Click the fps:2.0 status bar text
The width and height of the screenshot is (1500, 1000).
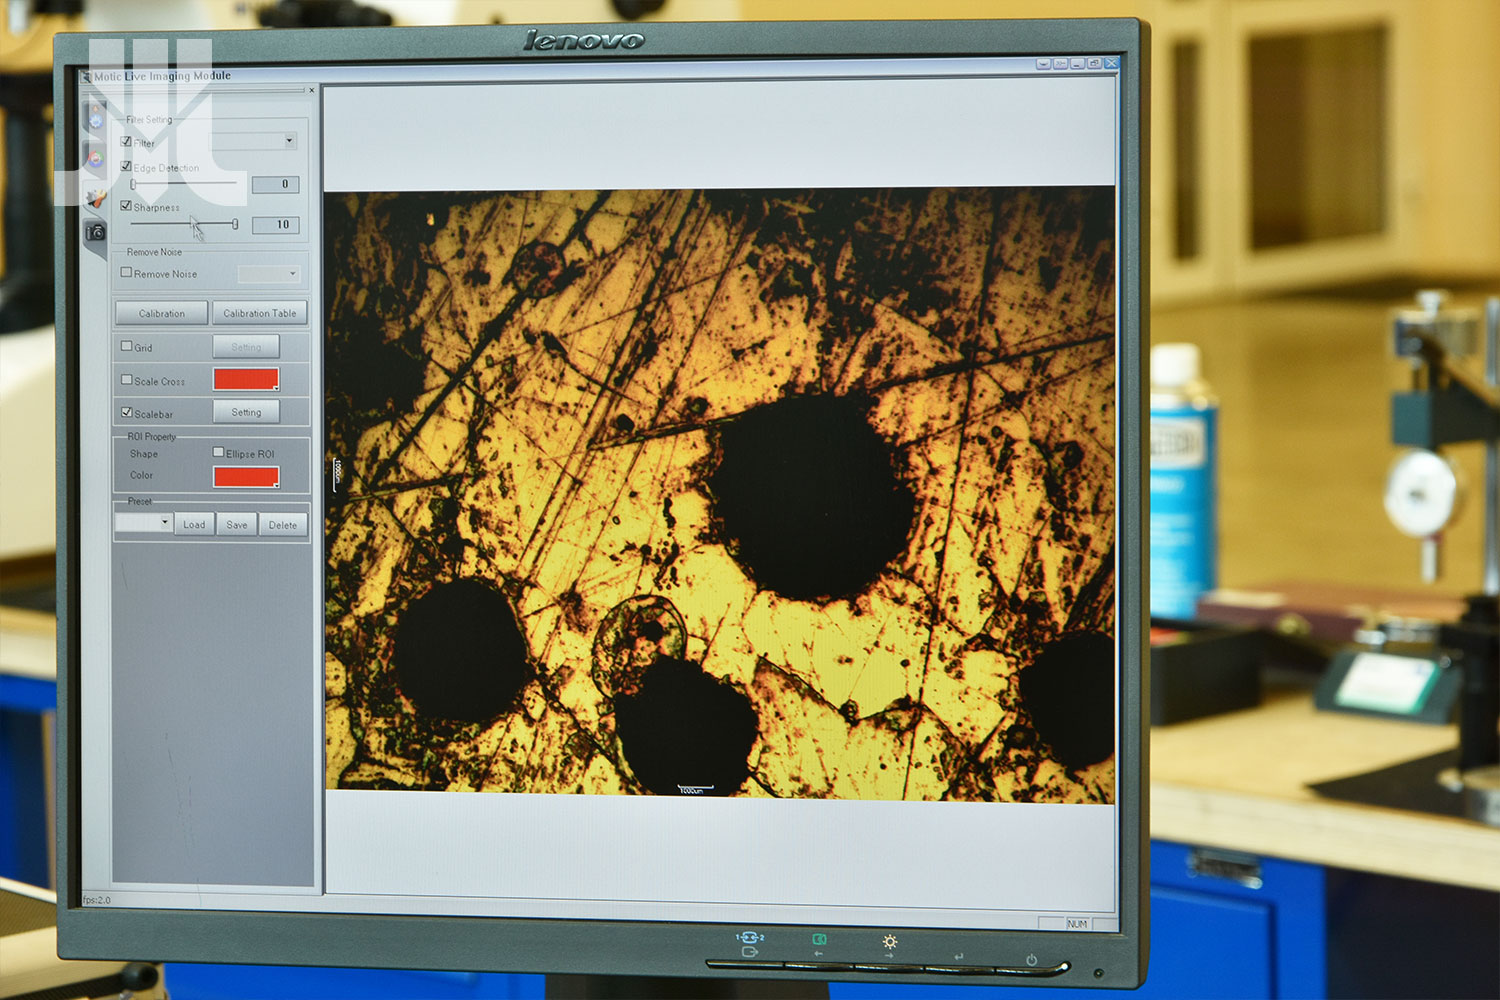[x=97, y=900]
